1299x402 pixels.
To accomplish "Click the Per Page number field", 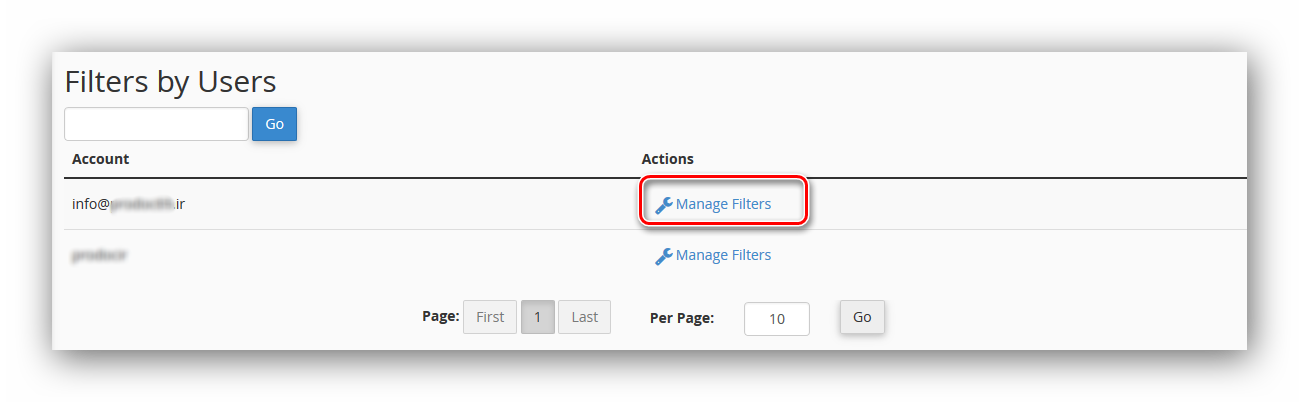I will [776, 319].
